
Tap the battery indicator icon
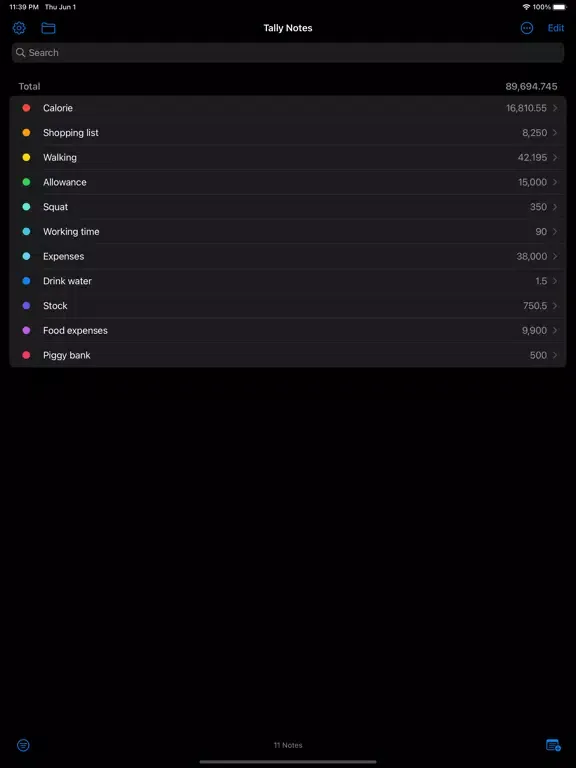coord(560,7)
